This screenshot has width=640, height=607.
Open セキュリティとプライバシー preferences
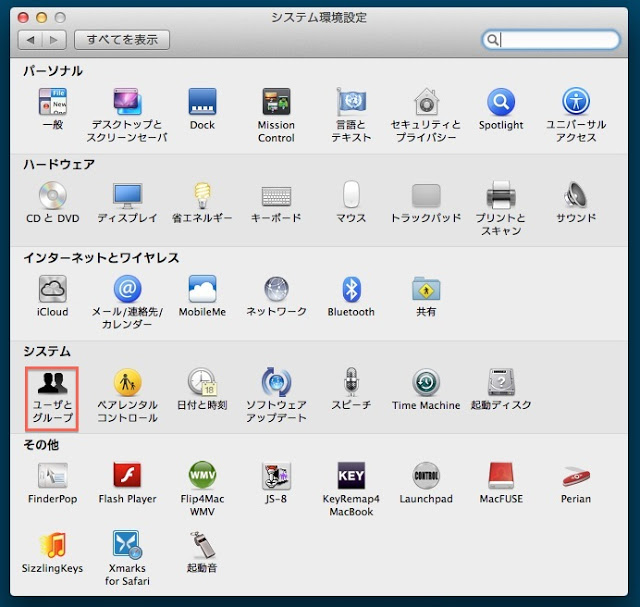[426, 115]
